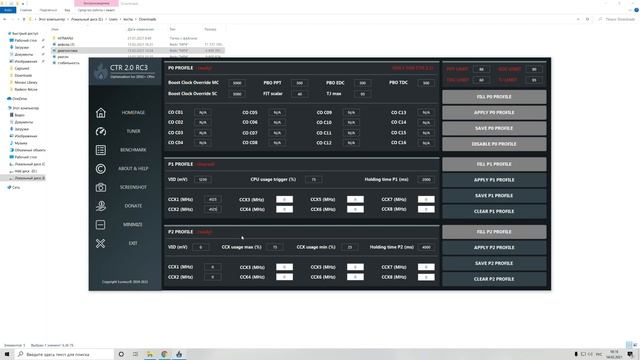Image resolution: width=640 pixels, height=360 pixels.
Task: Focus P1 CCX3 (MHz) white field
Action: click(x=284, y=200)
